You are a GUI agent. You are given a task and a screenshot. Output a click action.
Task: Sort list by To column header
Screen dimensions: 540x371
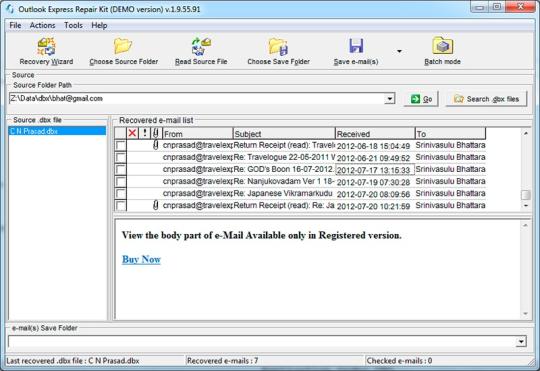pyautogui.click(x=450, y=133)
